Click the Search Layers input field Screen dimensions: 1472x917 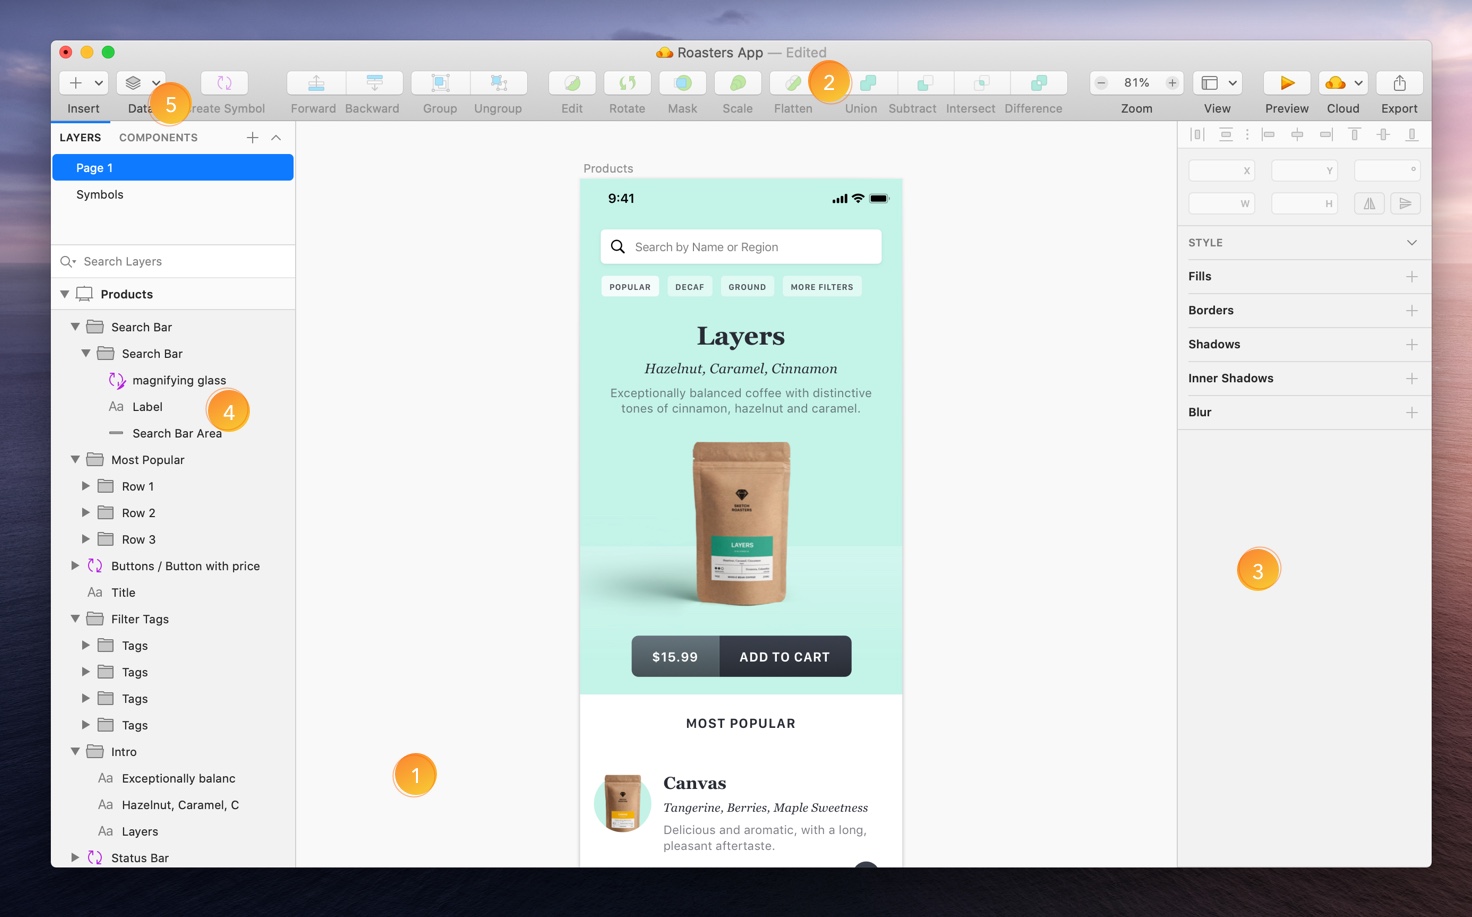coord(180,262)
